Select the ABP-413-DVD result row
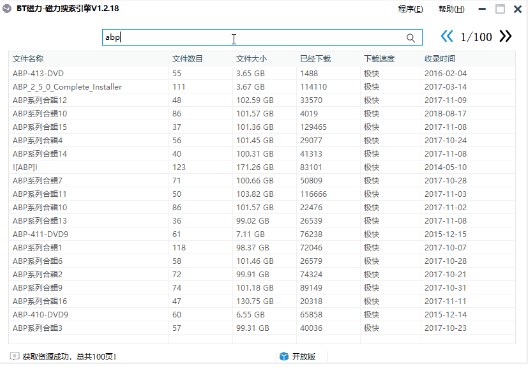 coord(262,73)
